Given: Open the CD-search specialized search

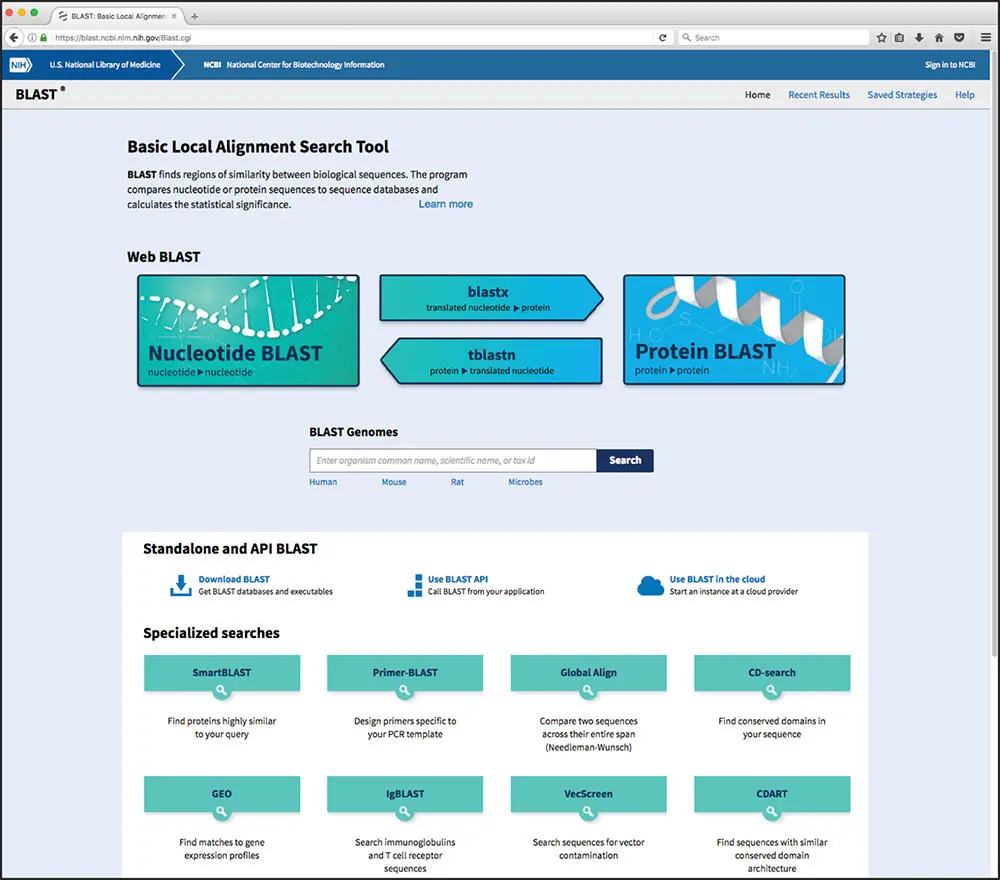Looking at the screenshot, I should click(x=772, y=673).
